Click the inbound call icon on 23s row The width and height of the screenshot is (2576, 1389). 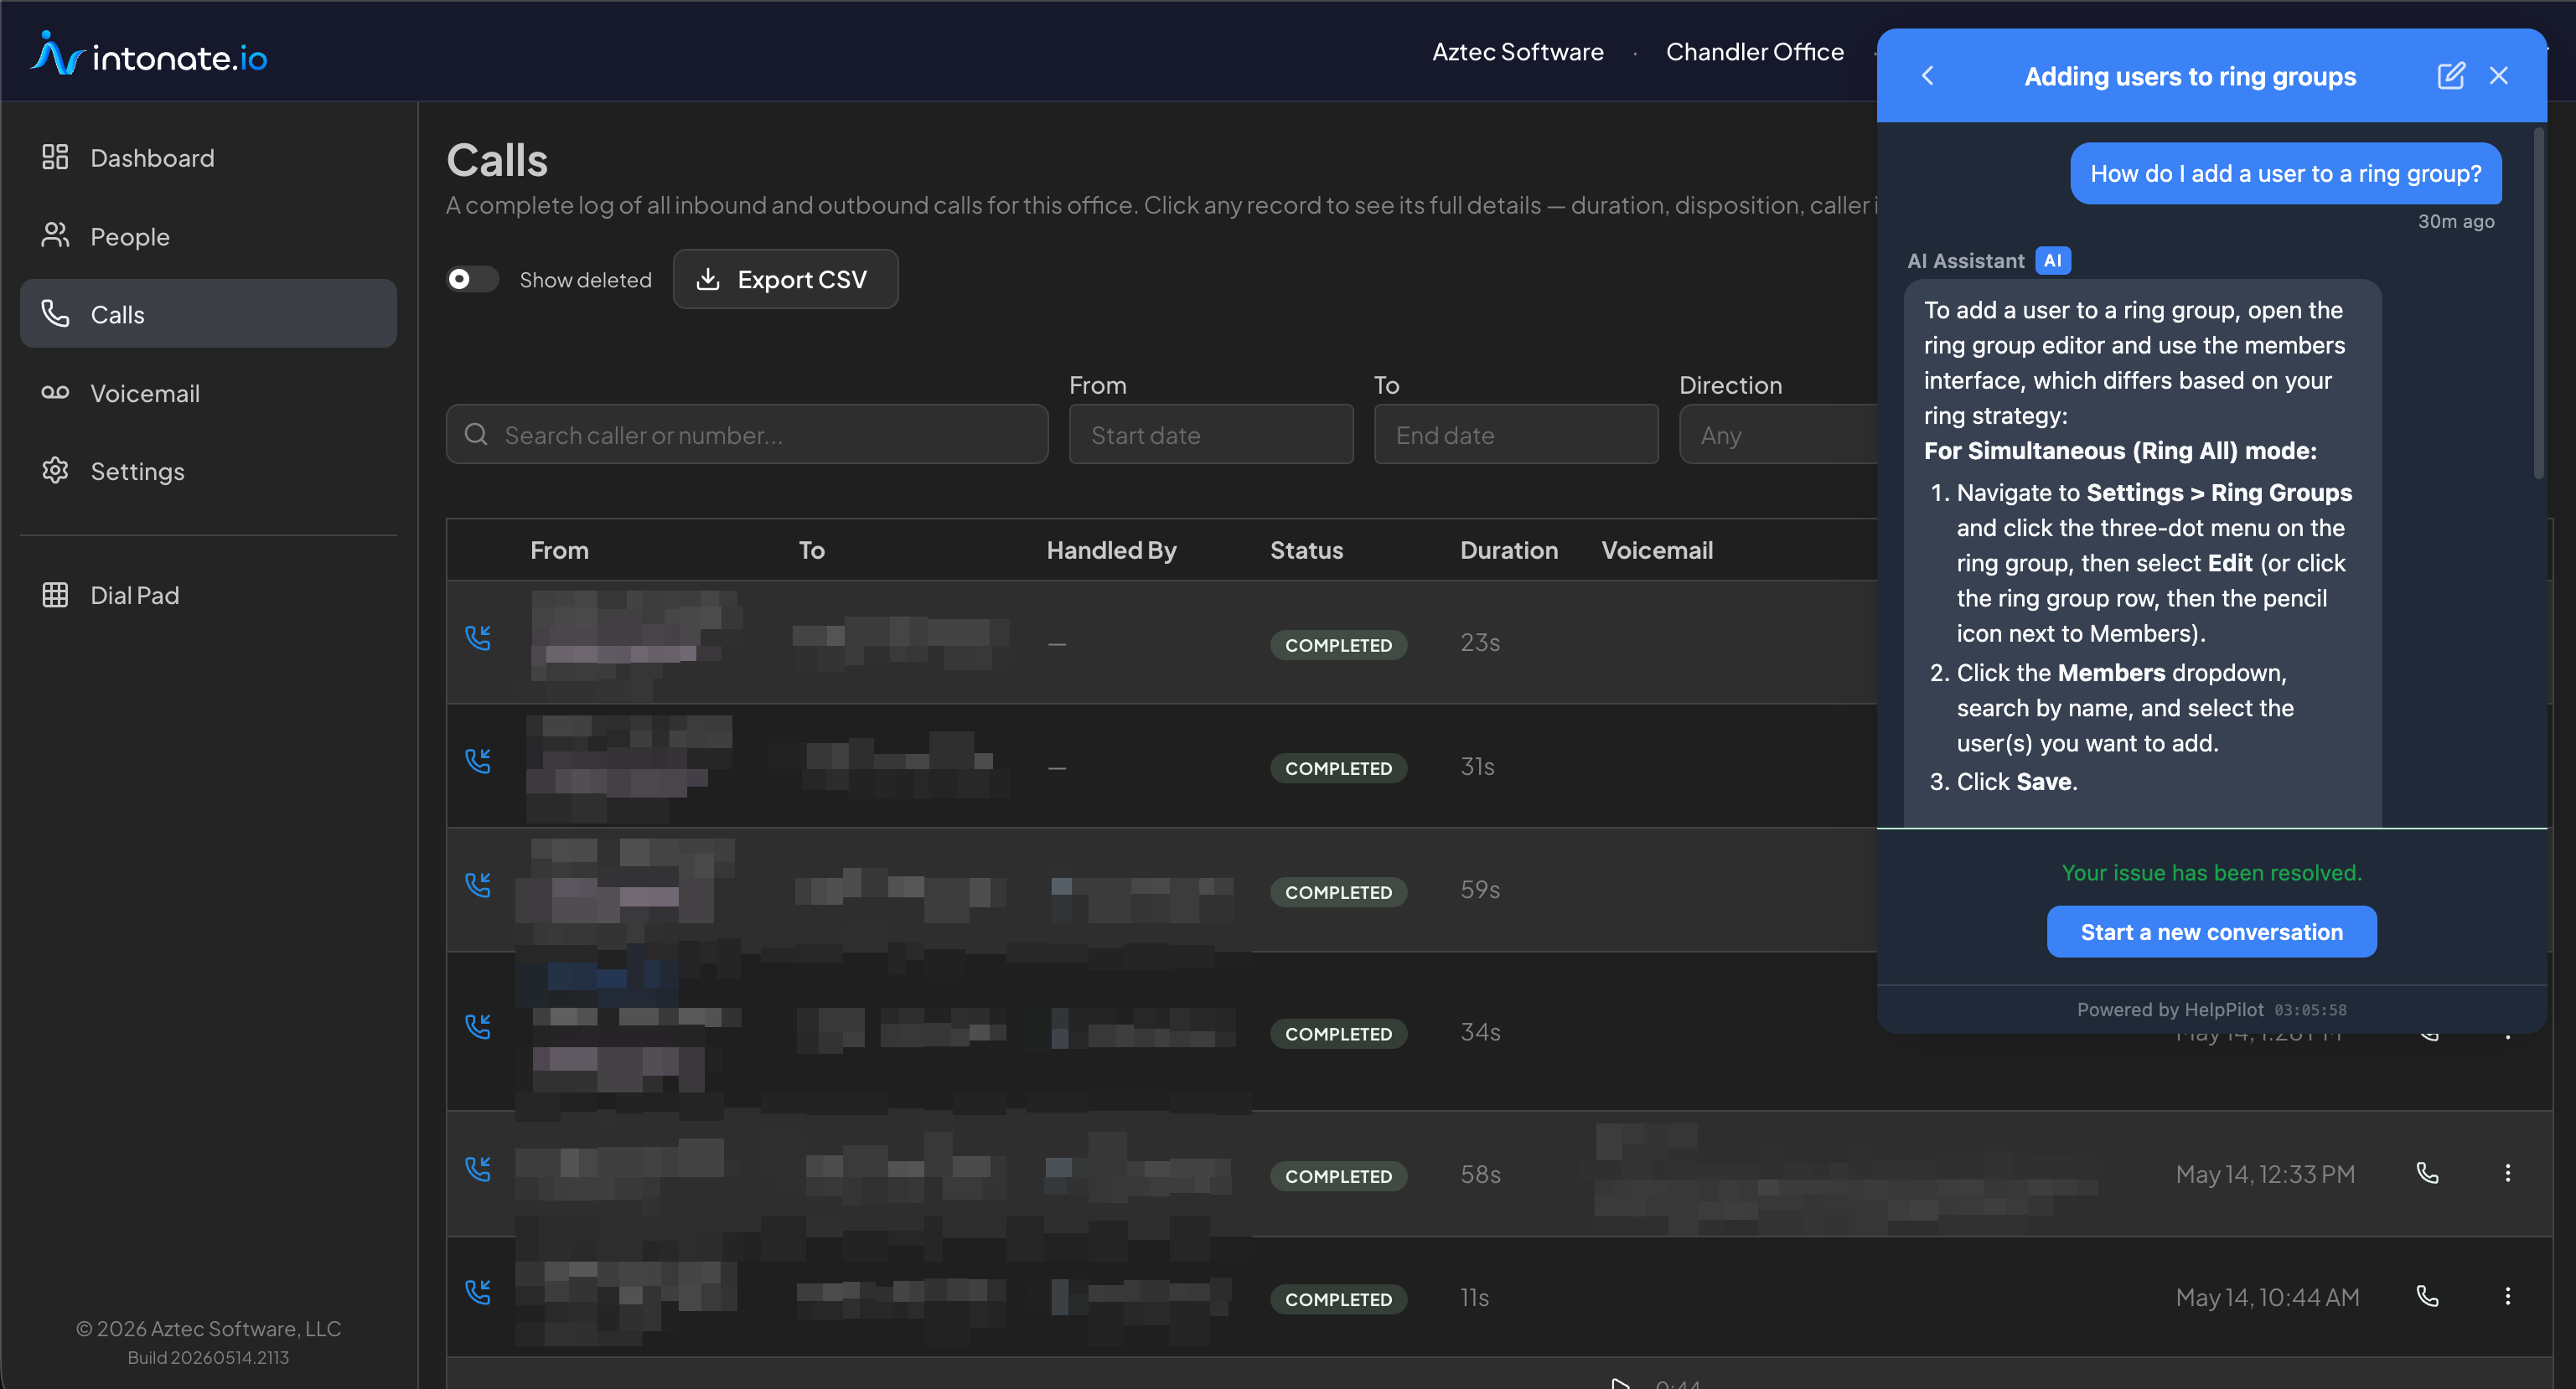pos(478,638)
